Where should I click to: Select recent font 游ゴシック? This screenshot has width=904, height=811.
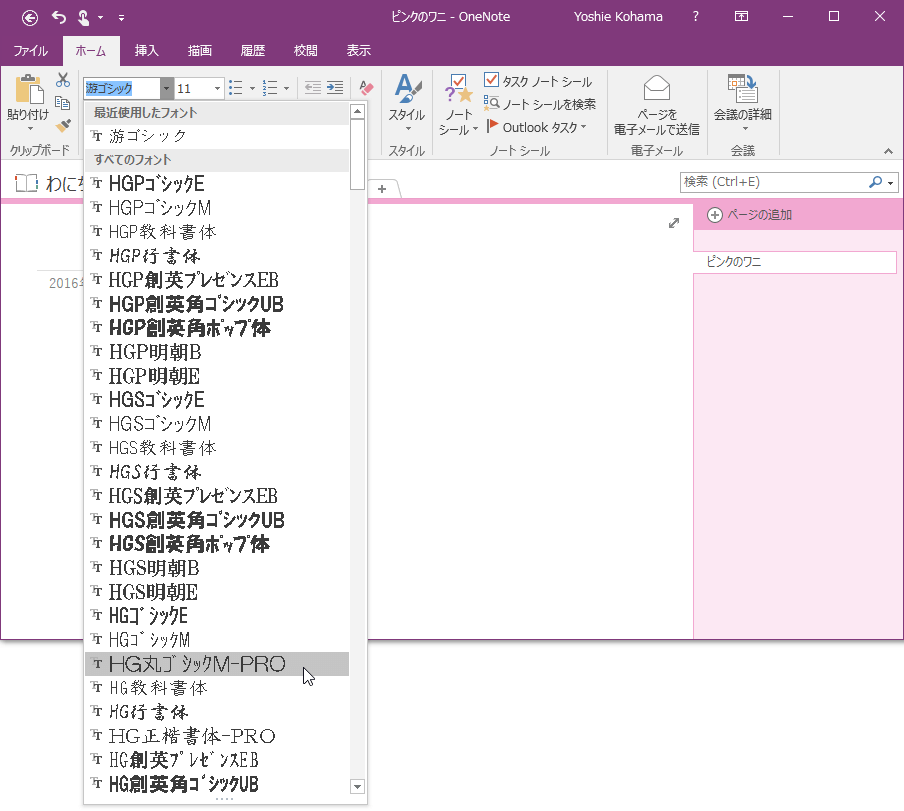[x=217, y=136]
